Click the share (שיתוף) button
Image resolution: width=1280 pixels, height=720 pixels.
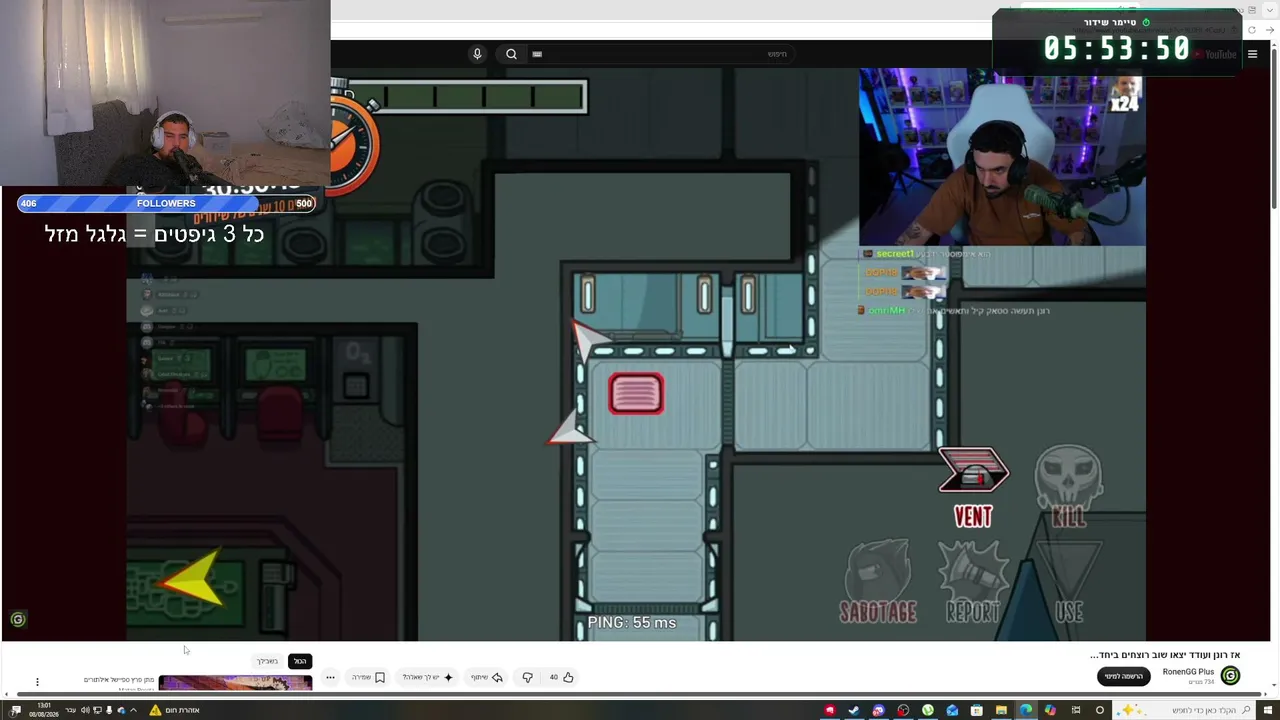click(x=487, y=677)
